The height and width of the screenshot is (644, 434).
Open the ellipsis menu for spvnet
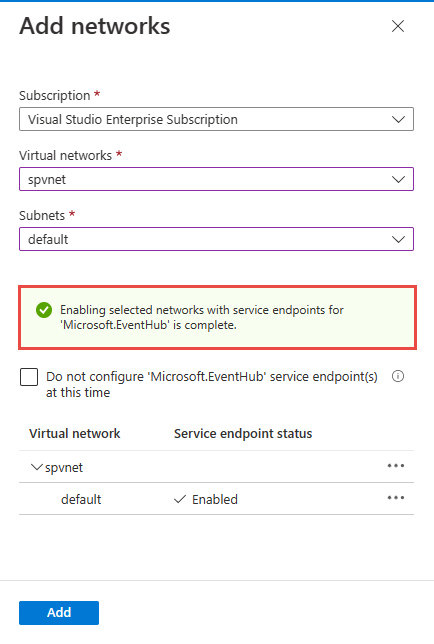click(396, 466)
